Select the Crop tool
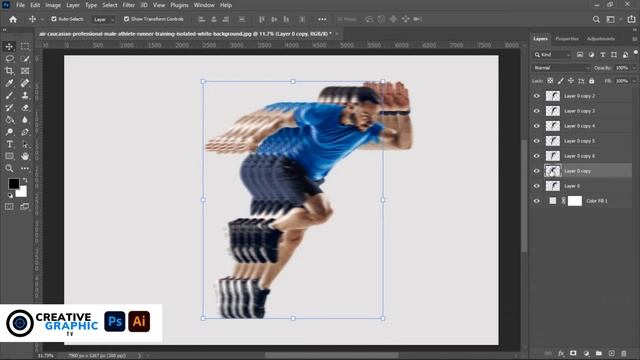 [9, 71]
